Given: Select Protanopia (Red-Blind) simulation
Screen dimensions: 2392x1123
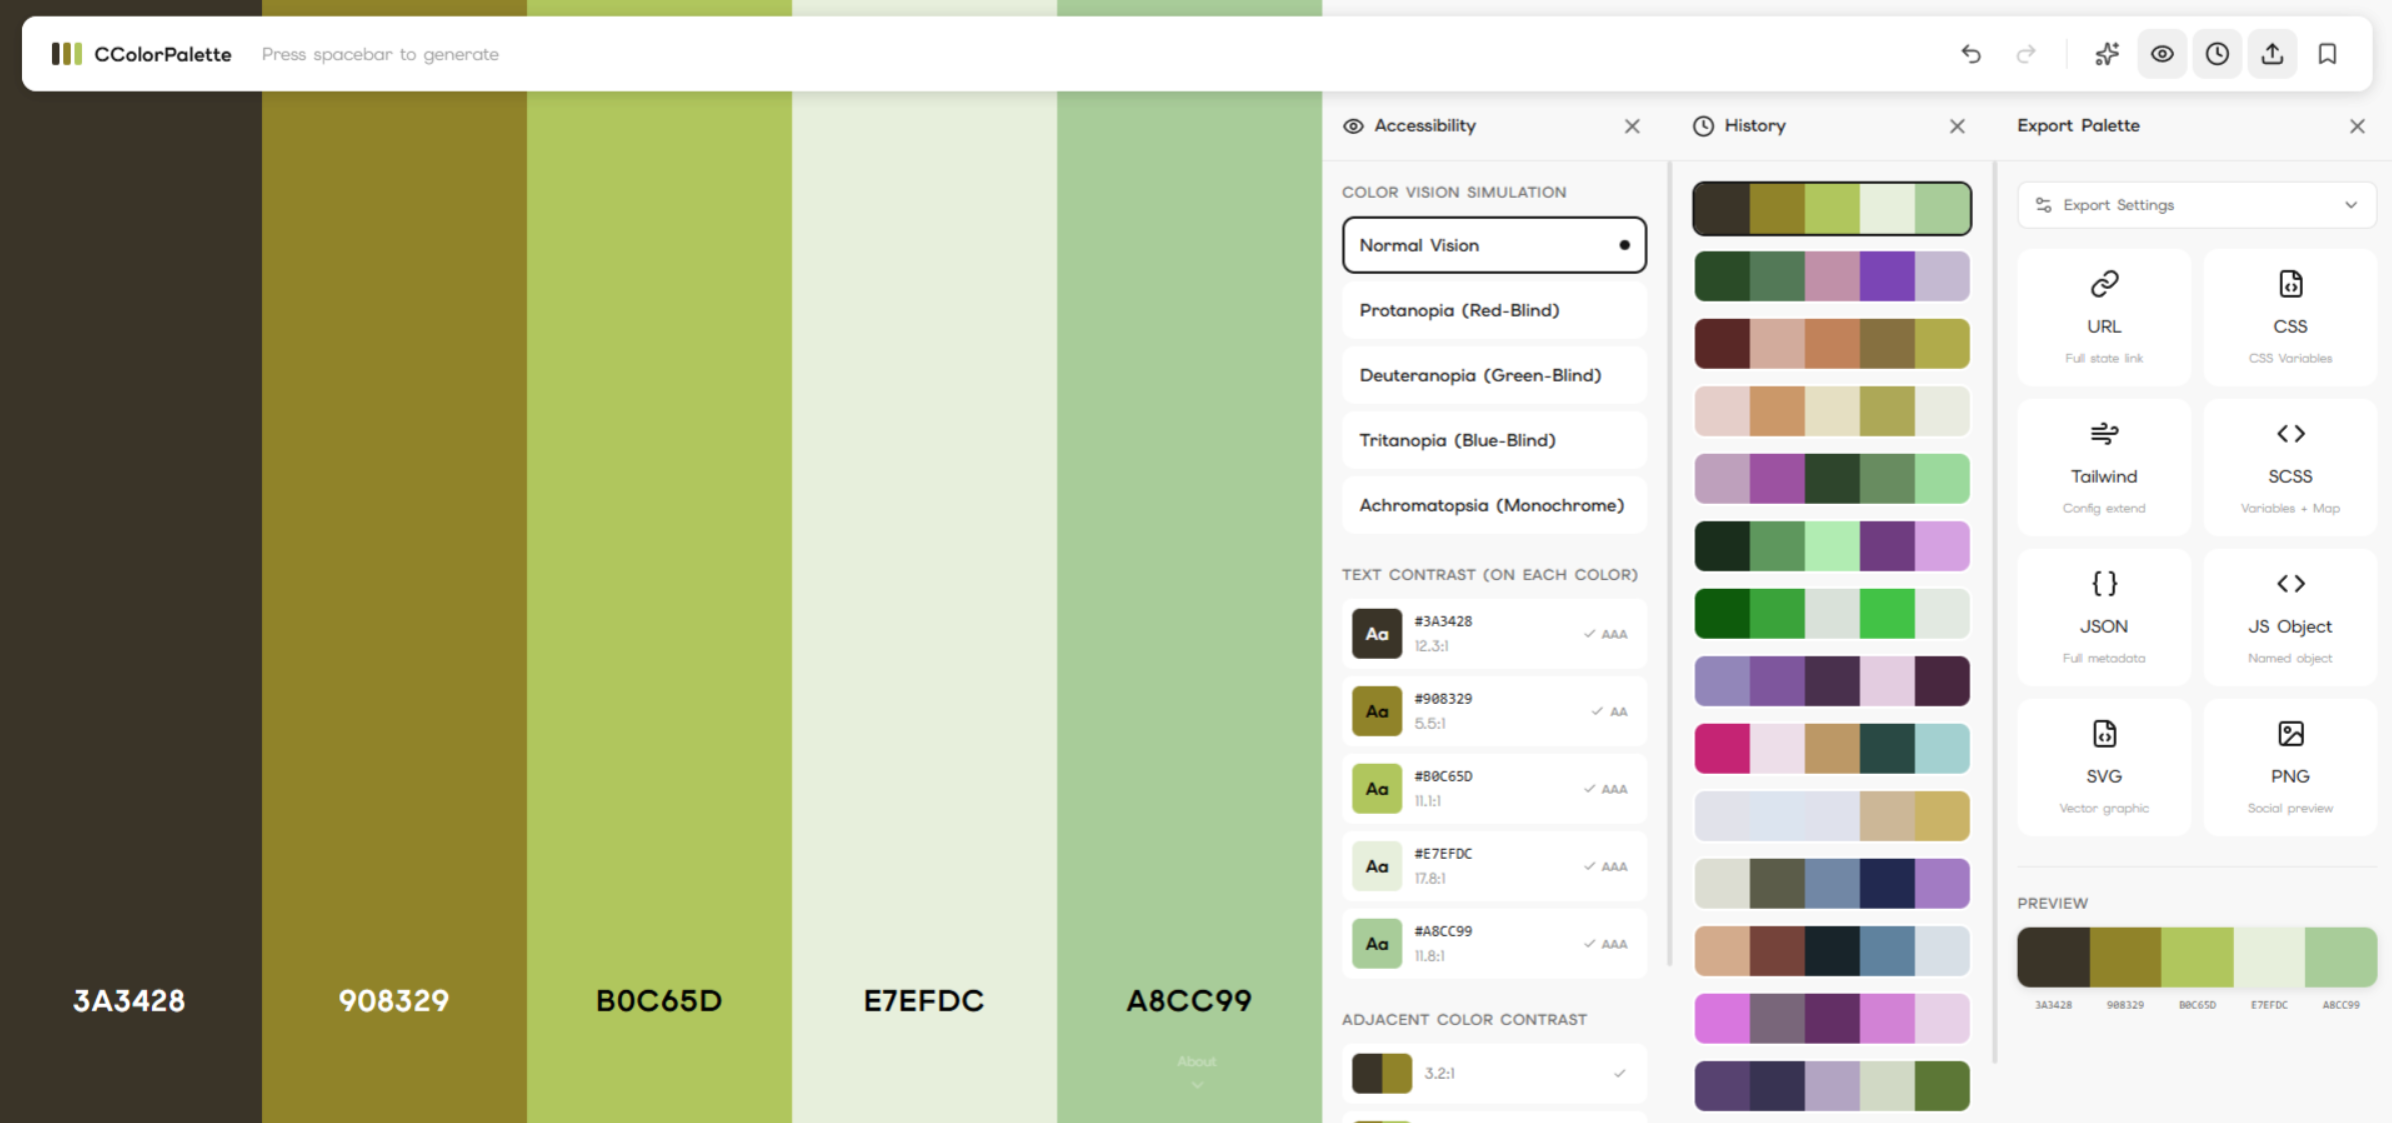Looking at the screenshot, I should [1492, 310].
